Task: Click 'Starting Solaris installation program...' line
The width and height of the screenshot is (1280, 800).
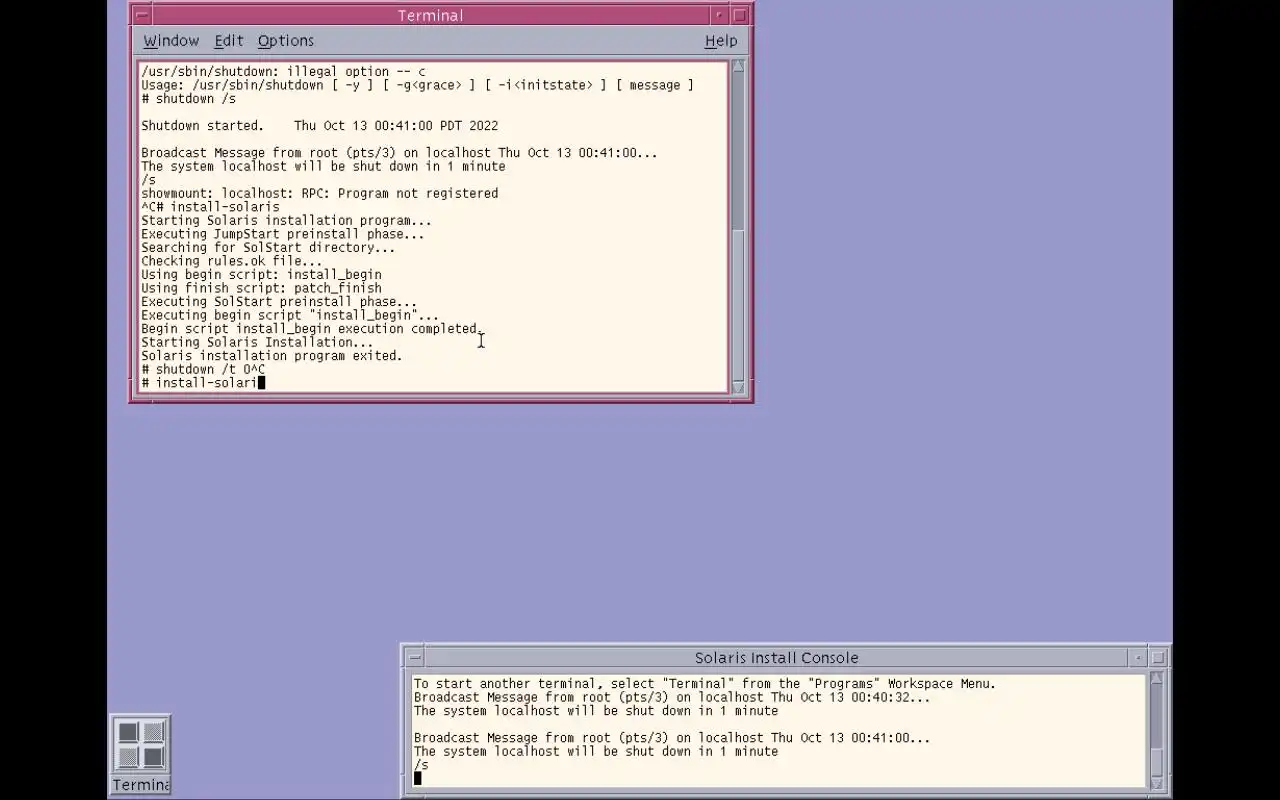Action: (x=286, y=220)
